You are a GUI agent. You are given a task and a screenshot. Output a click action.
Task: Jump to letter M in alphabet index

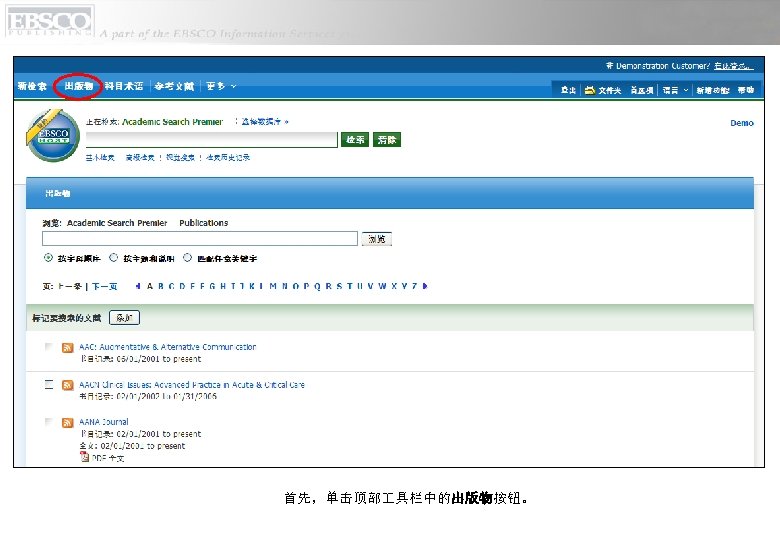pyautogui.click(x=273, y=286)
